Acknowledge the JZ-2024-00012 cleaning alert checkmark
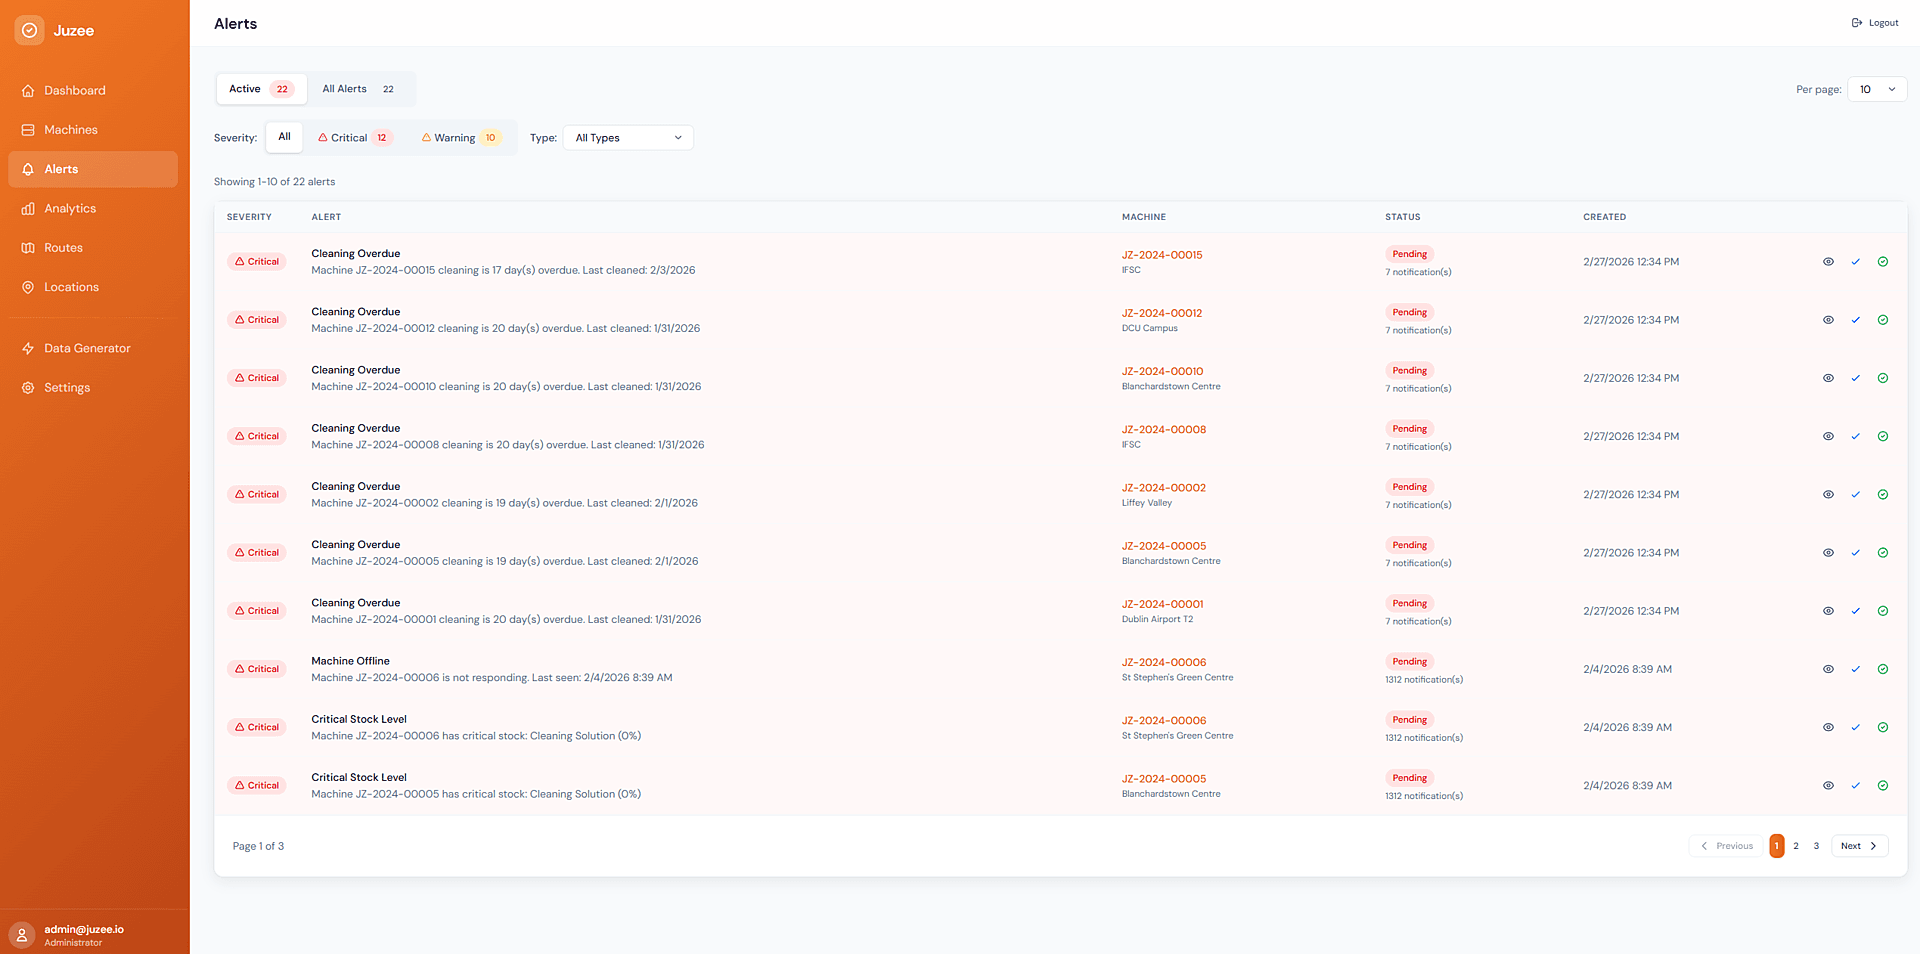This screenshot has width=1920, height=954. (1855, 320)
